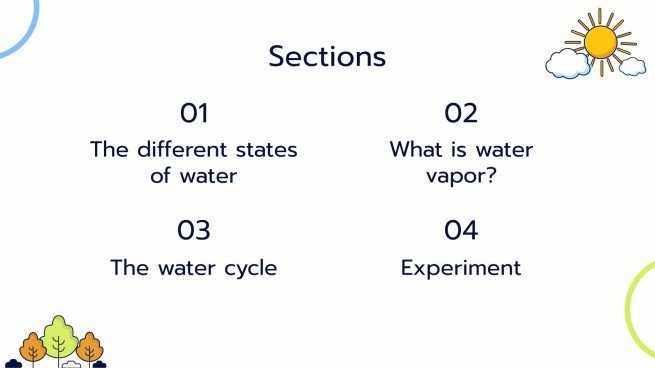The height and width of the screenshot is (368, 655).
Task: Click the small cloud right of sun
Action: point(632,66)
